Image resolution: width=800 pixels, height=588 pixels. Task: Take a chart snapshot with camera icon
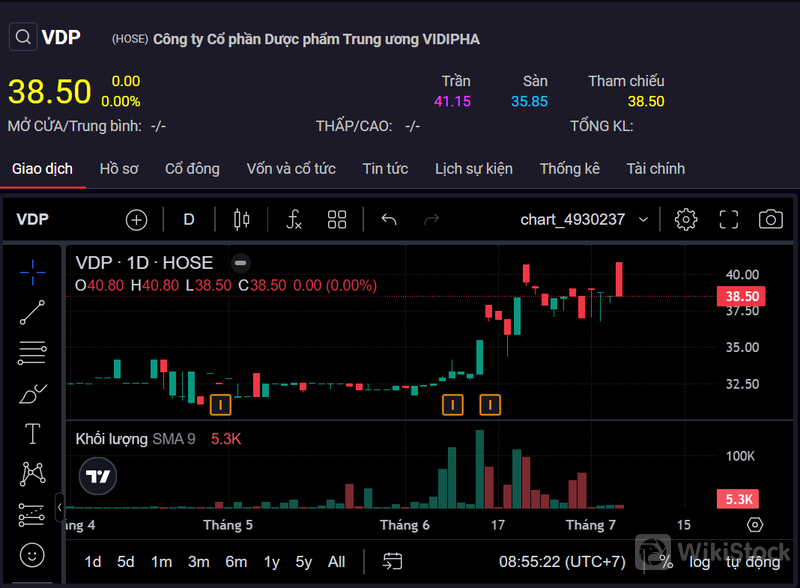[x=770, y=220]
